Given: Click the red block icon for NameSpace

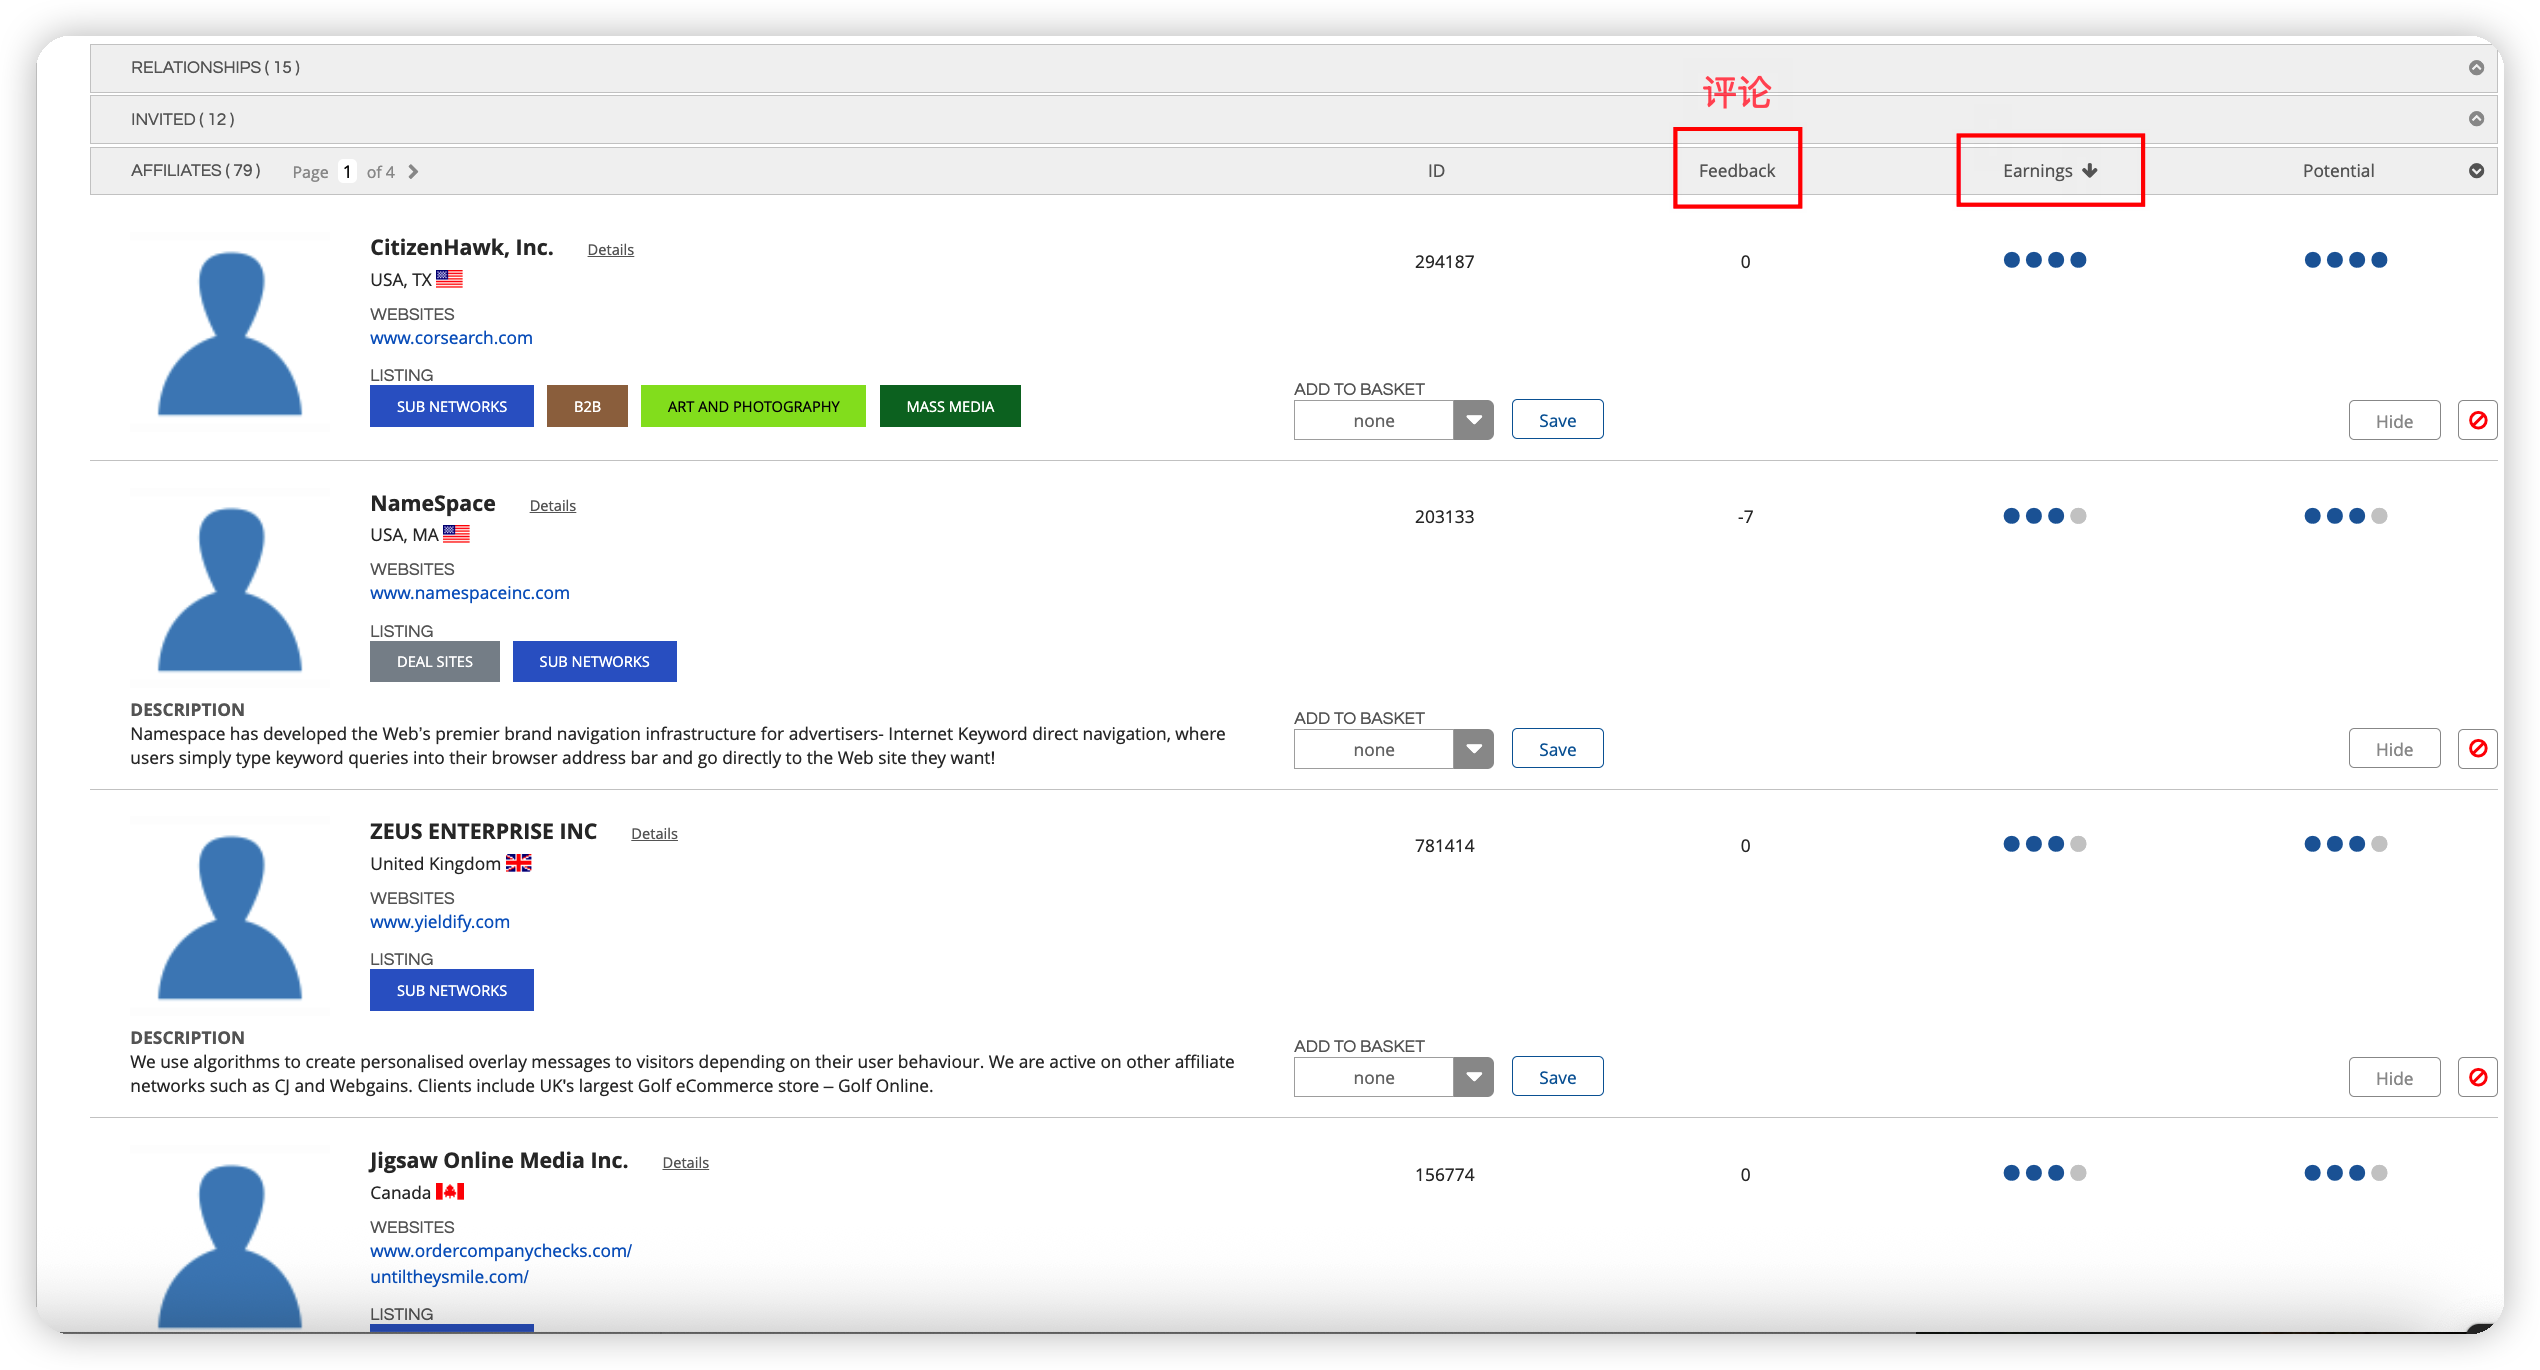Looking at the screenshot, I should tap(2477, 749).
